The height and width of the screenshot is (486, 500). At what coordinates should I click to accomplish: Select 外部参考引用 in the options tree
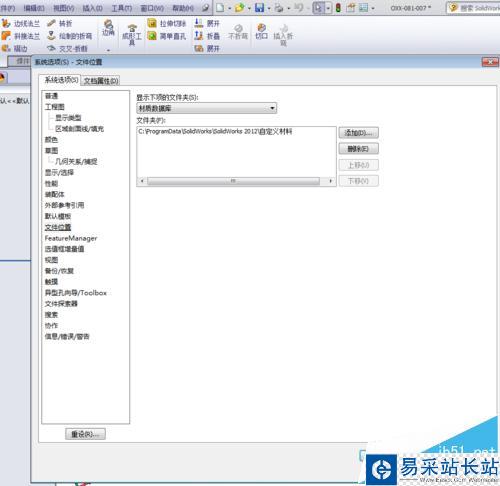point(64,205)
